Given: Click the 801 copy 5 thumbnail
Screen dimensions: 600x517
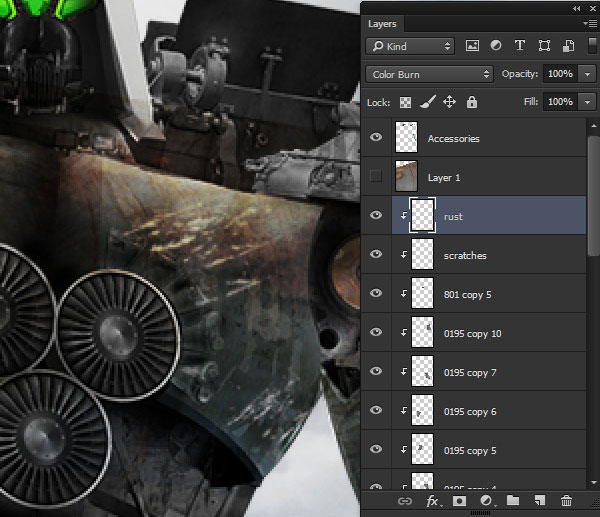Looking at the screenshot, I should click(x=422, y=294).
